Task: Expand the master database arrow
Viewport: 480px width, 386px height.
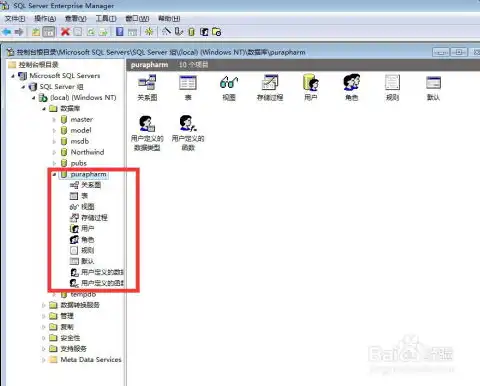Action: [54, 120]
